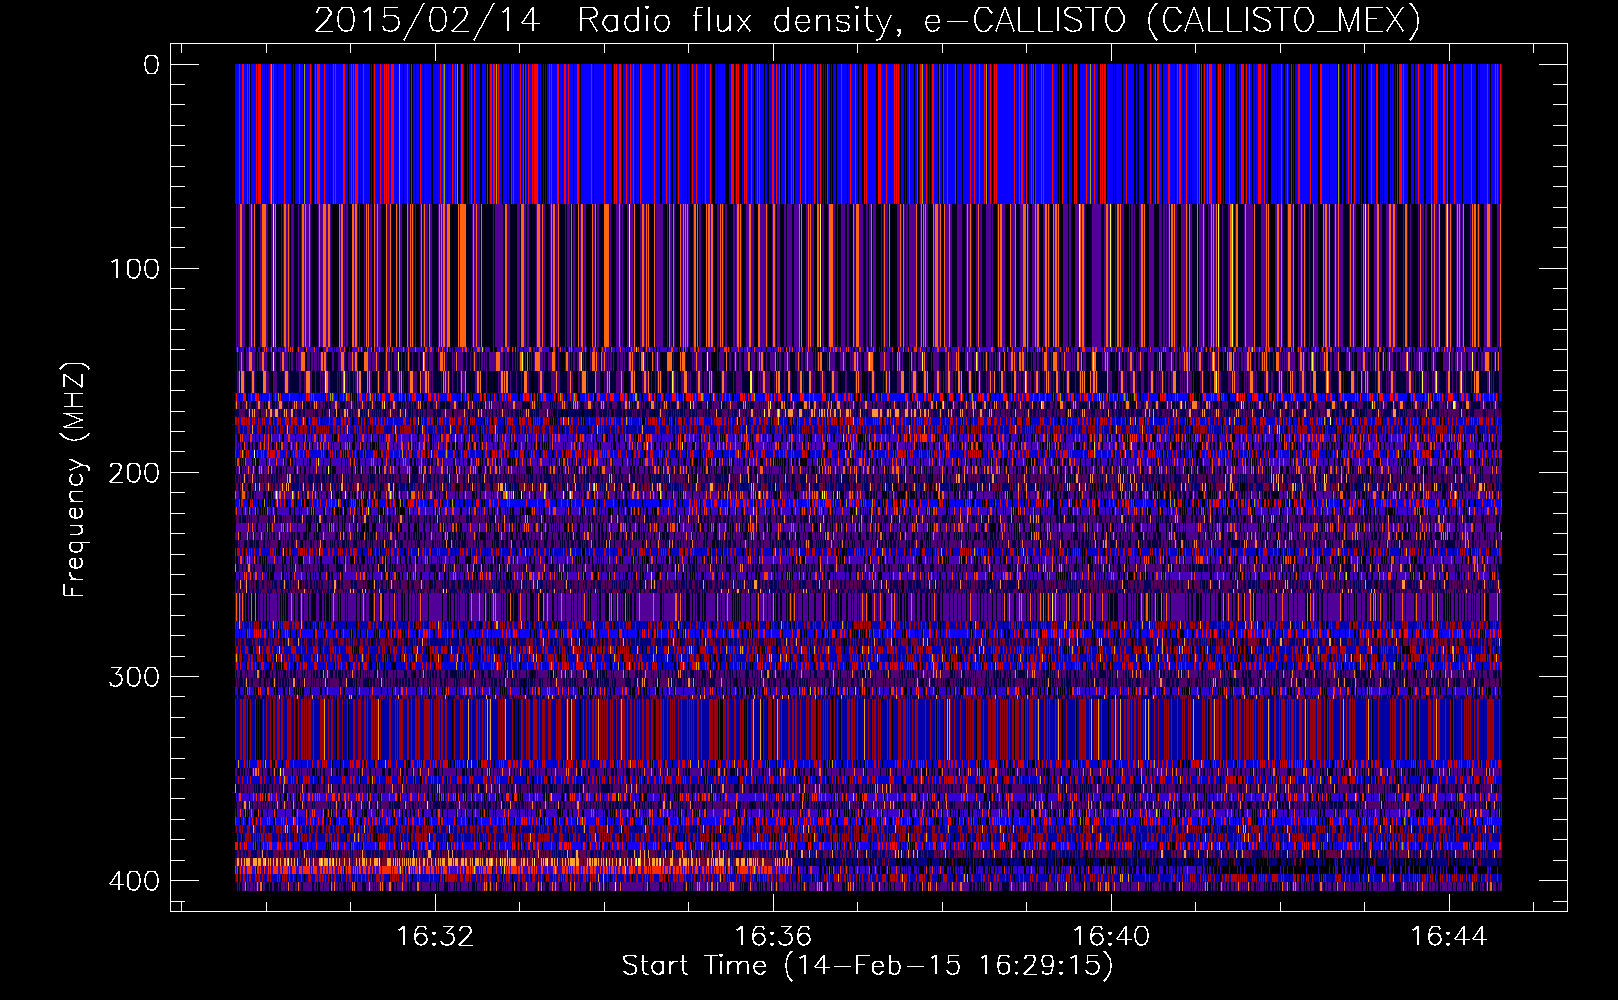Image resolution: width=1618 pixels, height=1000 pixels.
Task: Click the 400 frequency tick label
Action: (x=133, y=881)
